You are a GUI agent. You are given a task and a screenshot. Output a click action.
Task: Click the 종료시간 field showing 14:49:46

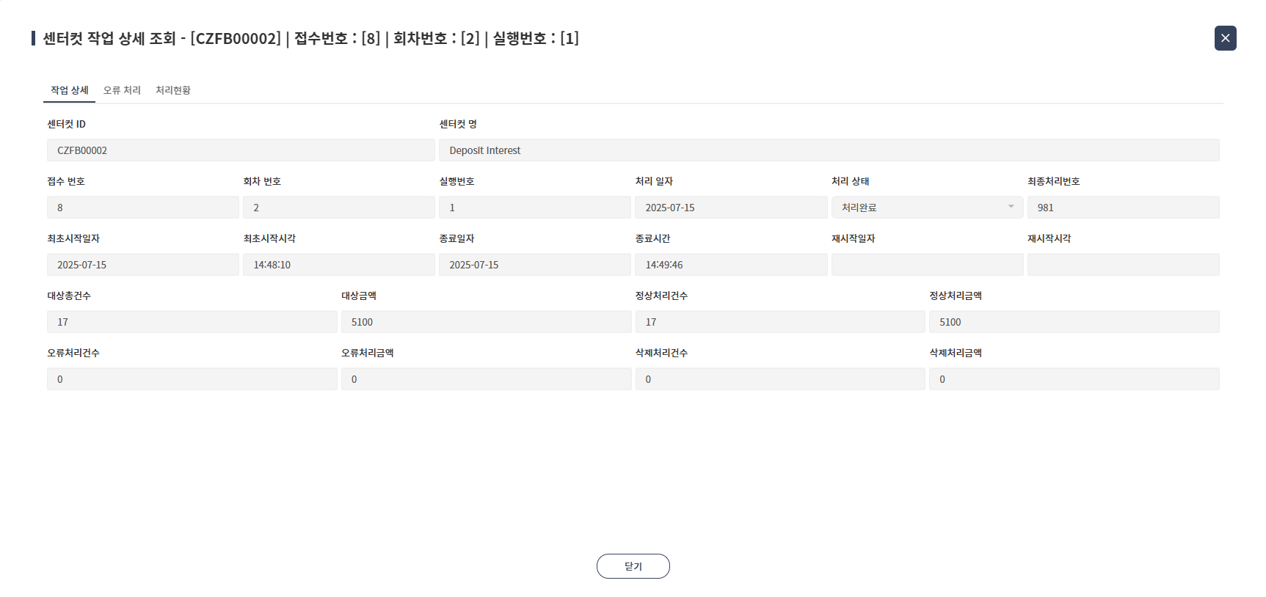[x=730, y=264]
